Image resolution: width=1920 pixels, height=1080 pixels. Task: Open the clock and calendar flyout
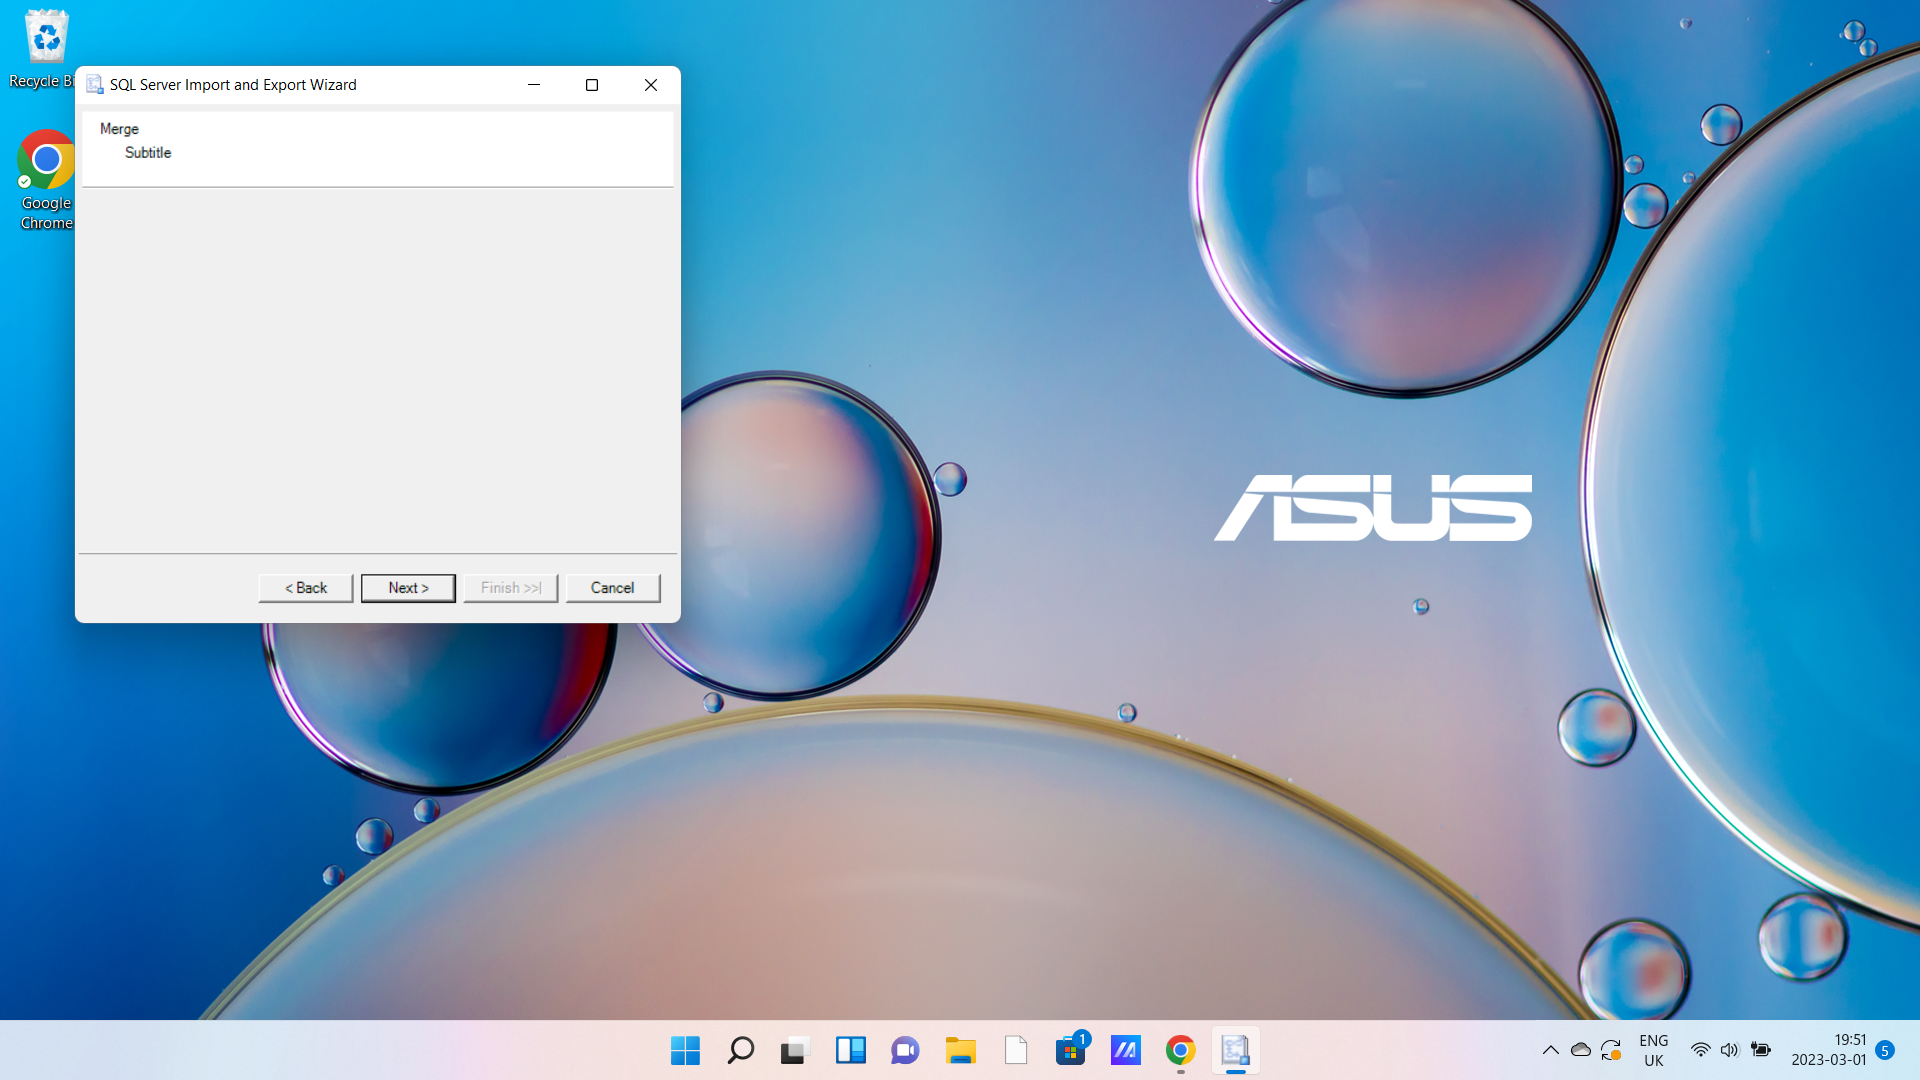coord(1828,1050)
